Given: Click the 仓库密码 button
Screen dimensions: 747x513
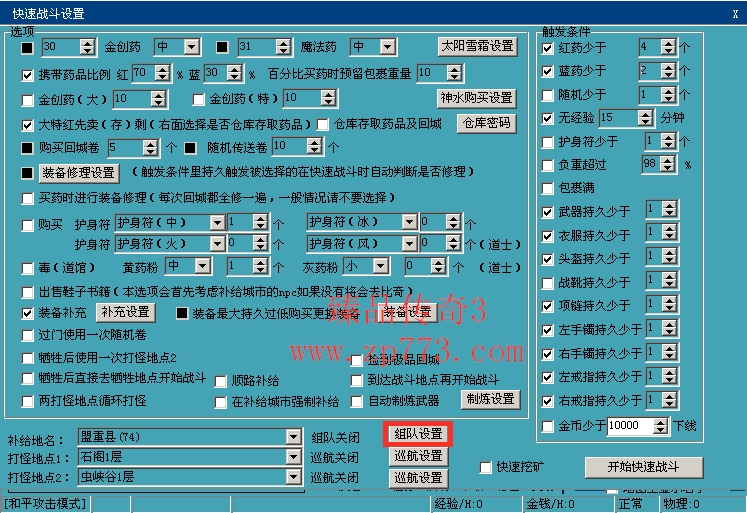Looking at the screenshot, I should click(486, 123).
